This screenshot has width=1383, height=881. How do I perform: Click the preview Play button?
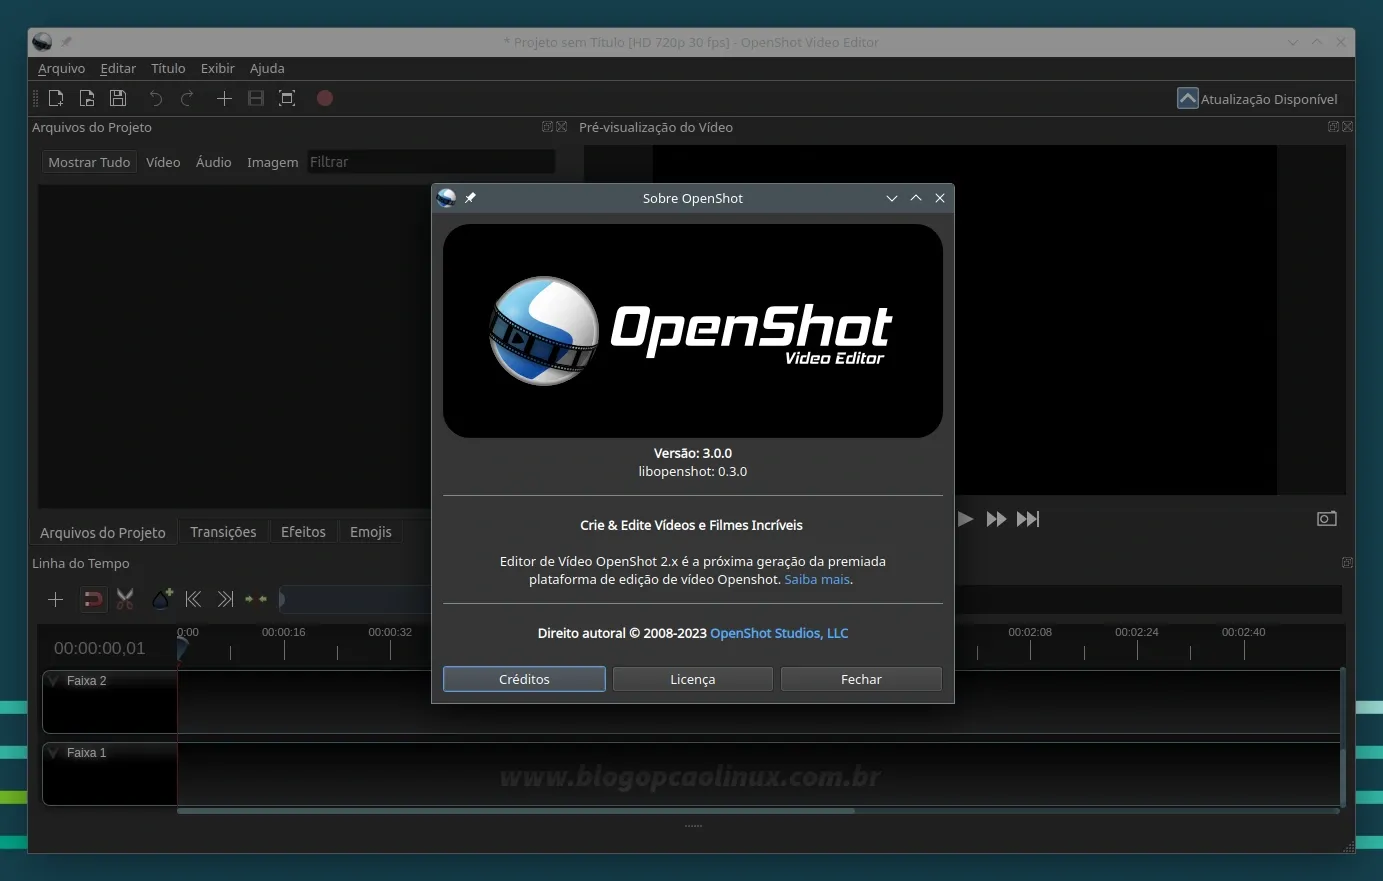tap(965, 519)
